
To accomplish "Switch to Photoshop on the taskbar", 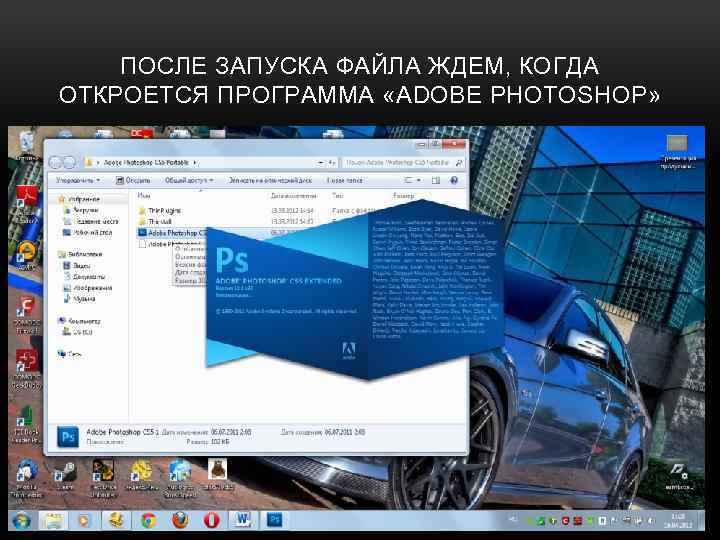I will pos(275,521).
